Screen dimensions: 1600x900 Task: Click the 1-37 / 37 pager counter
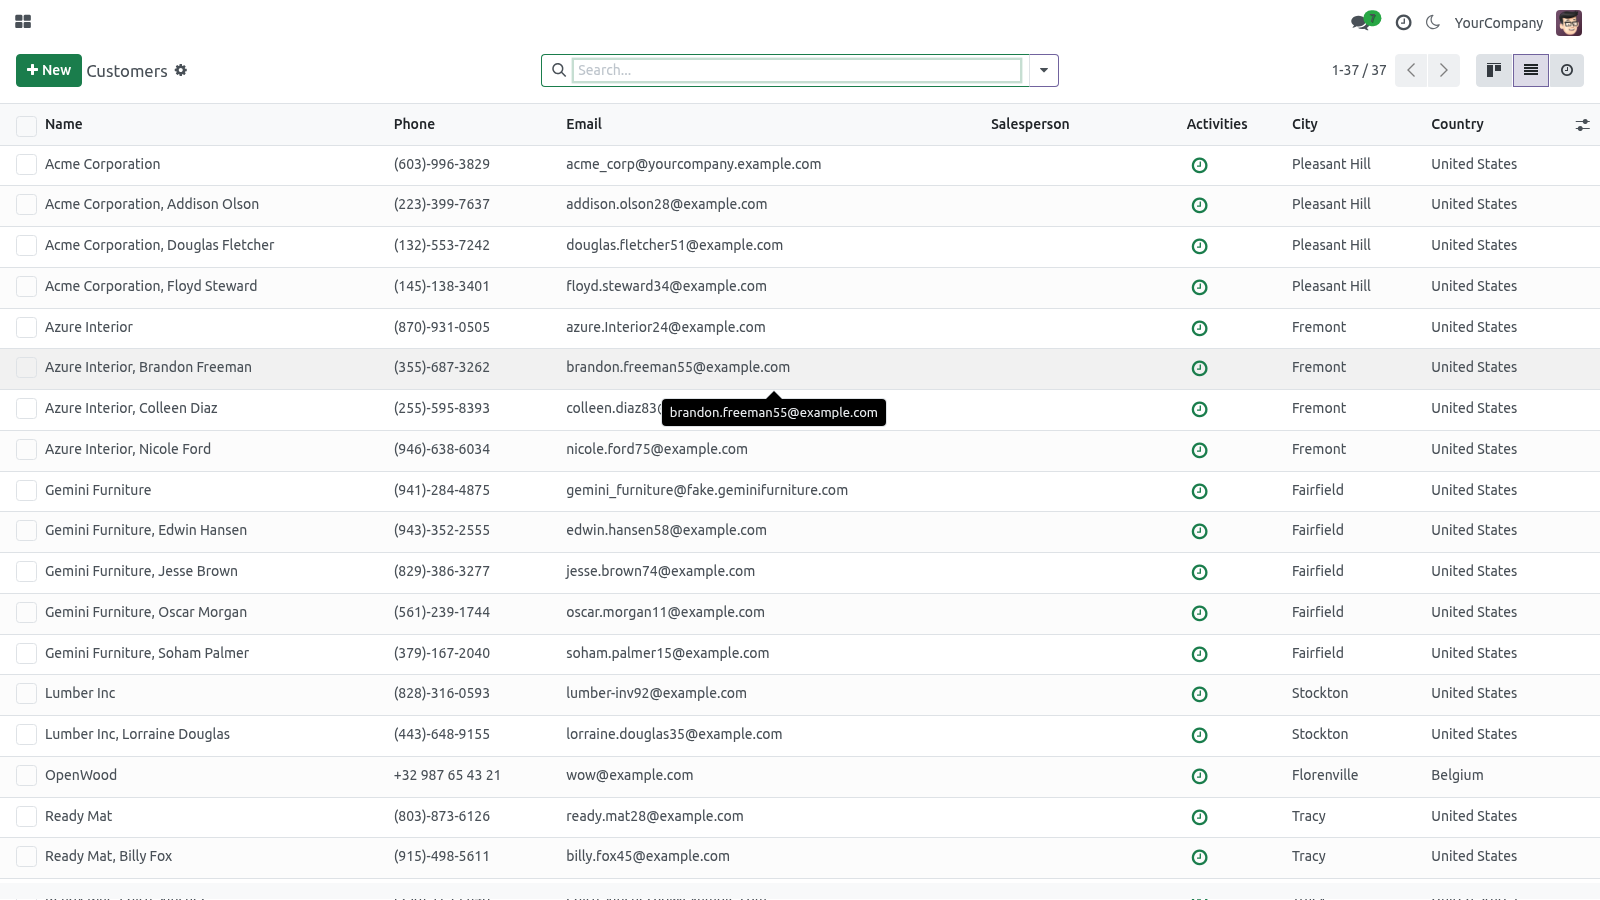click(1359, 70)
